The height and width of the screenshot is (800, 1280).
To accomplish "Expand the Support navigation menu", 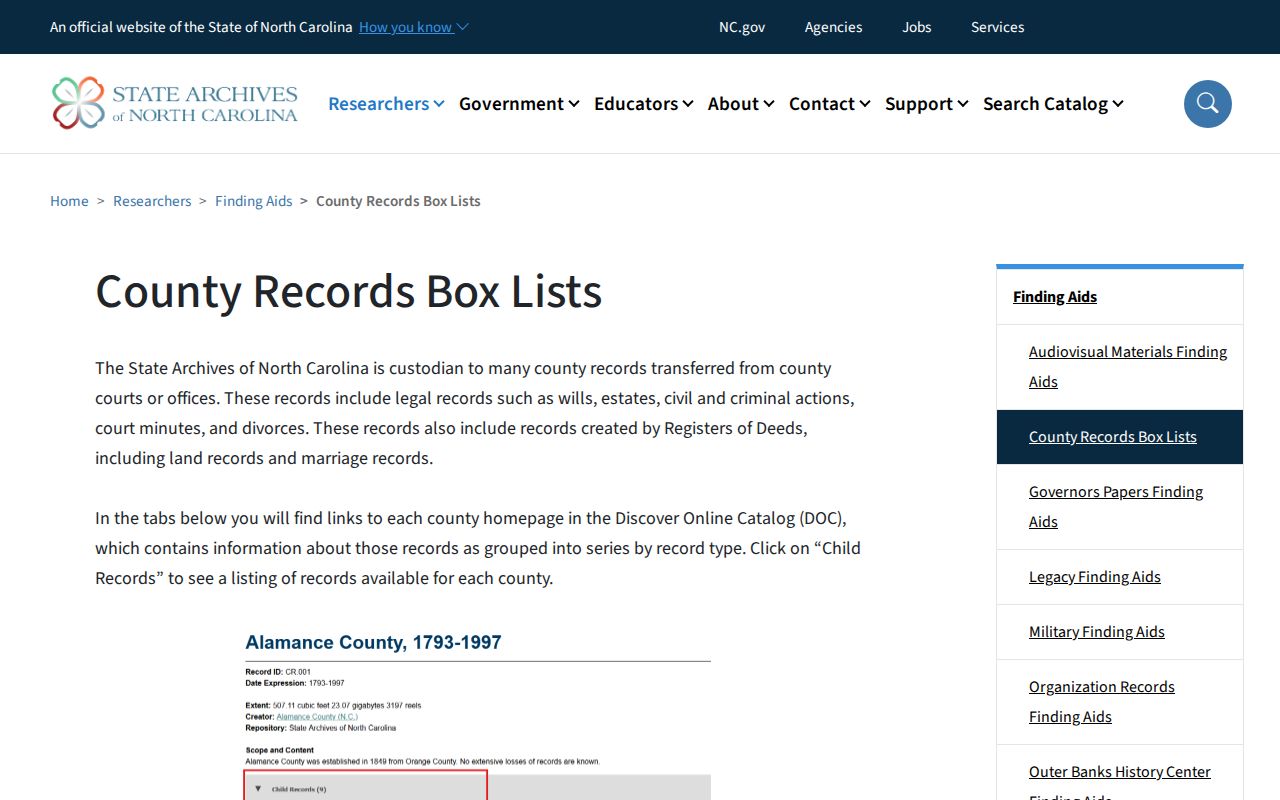I will 926,104.
